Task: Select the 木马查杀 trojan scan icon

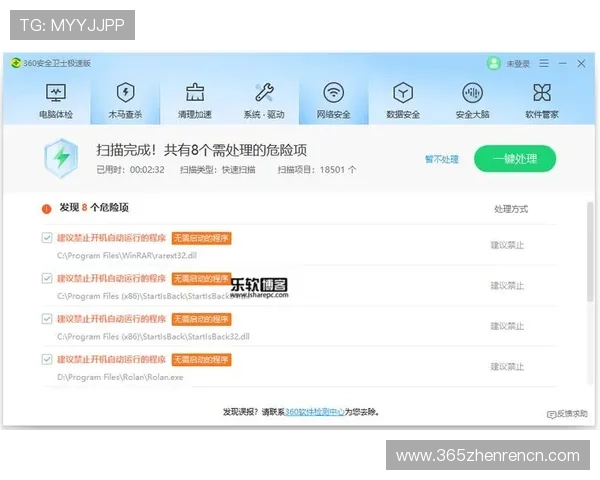Action: 126,92
